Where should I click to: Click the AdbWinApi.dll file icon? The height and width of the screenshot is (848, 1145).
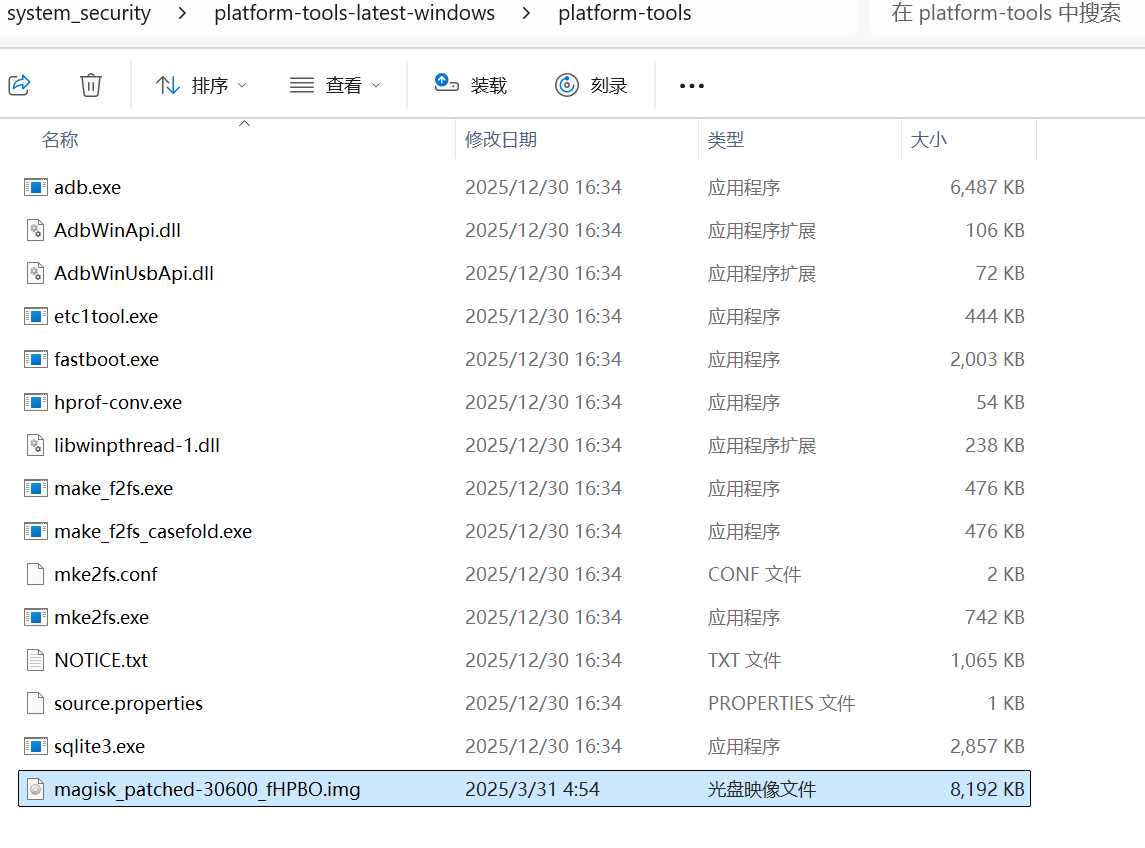coord(36,230)
